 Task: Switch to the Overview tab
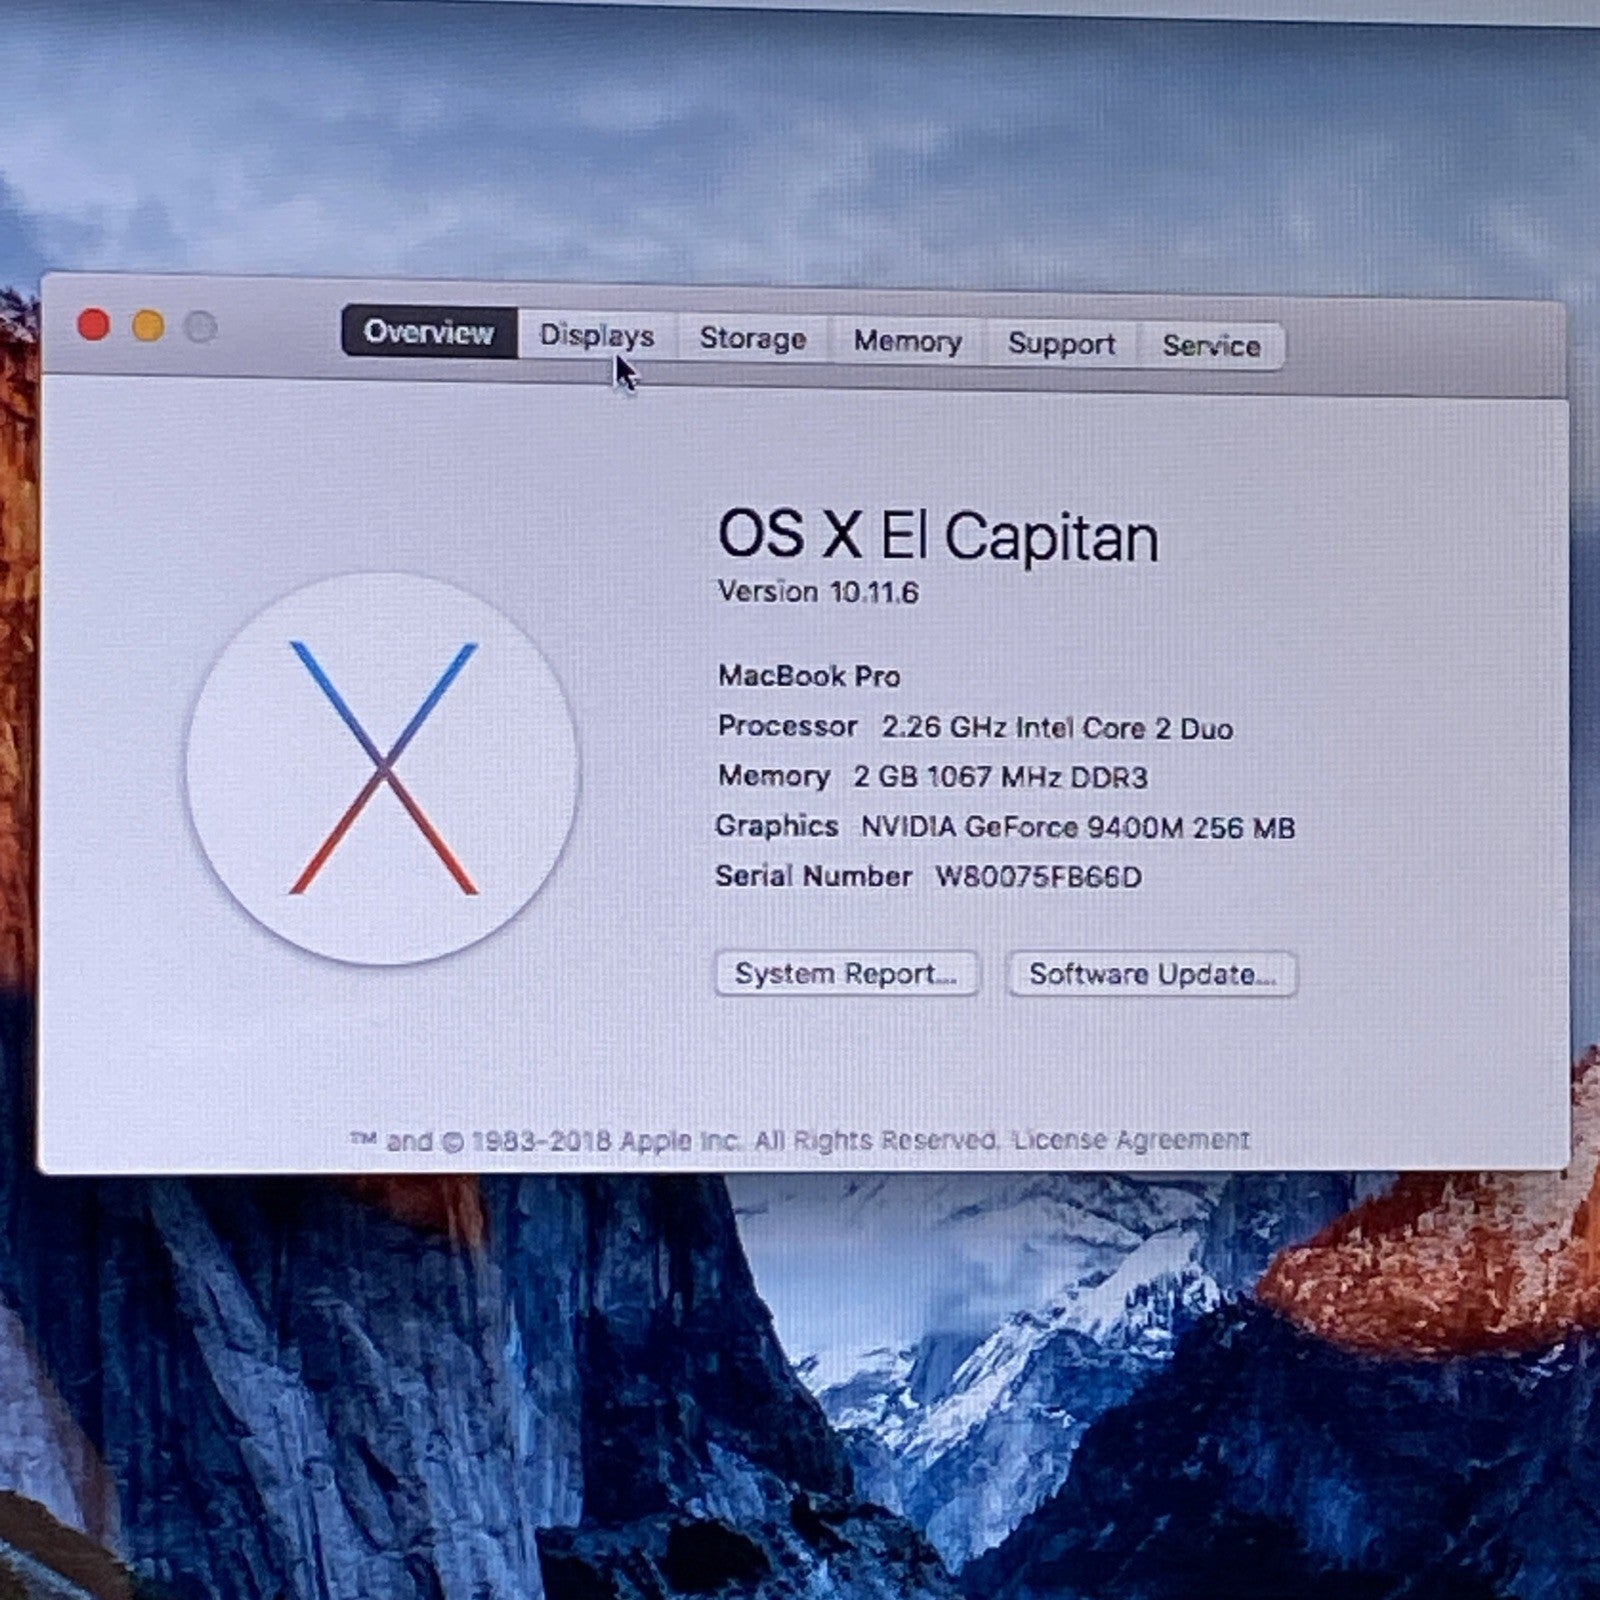(429, 332)
